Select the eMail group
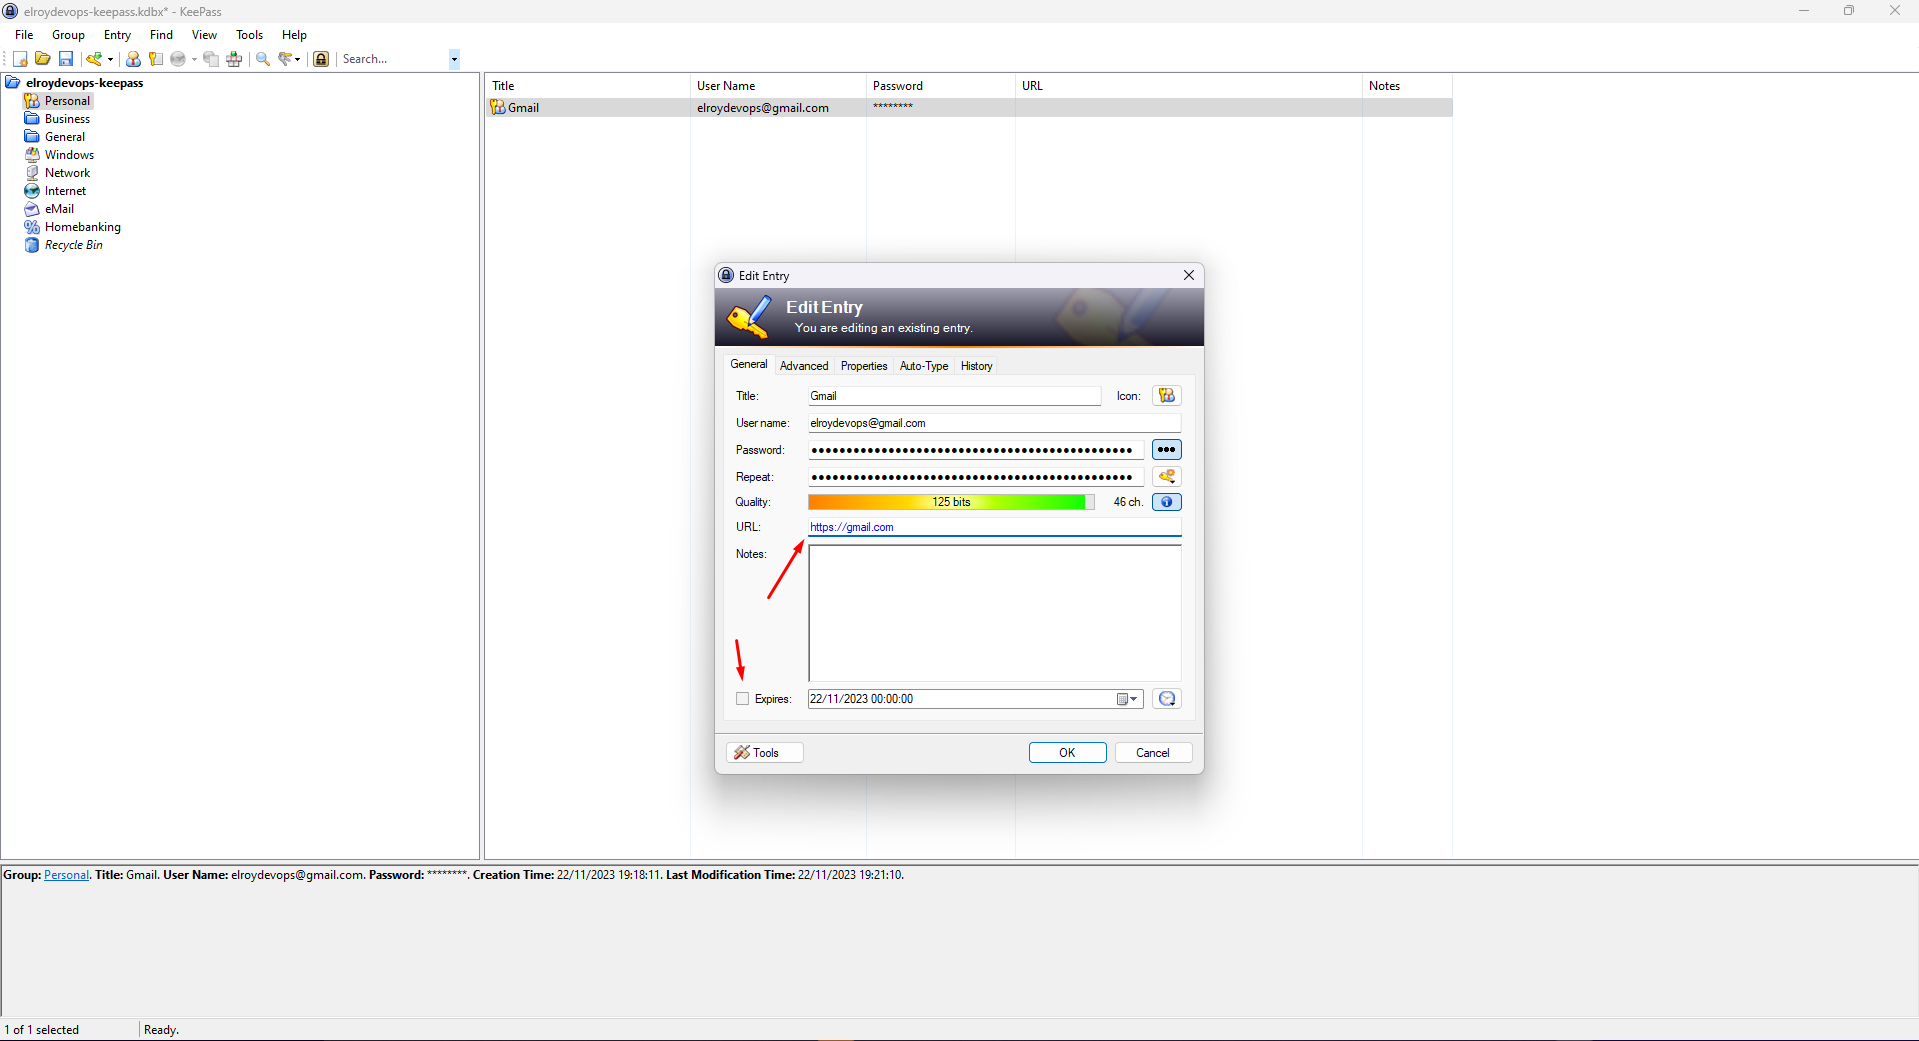Screen dimensions: 1919x1041 (x=59, y=209)
